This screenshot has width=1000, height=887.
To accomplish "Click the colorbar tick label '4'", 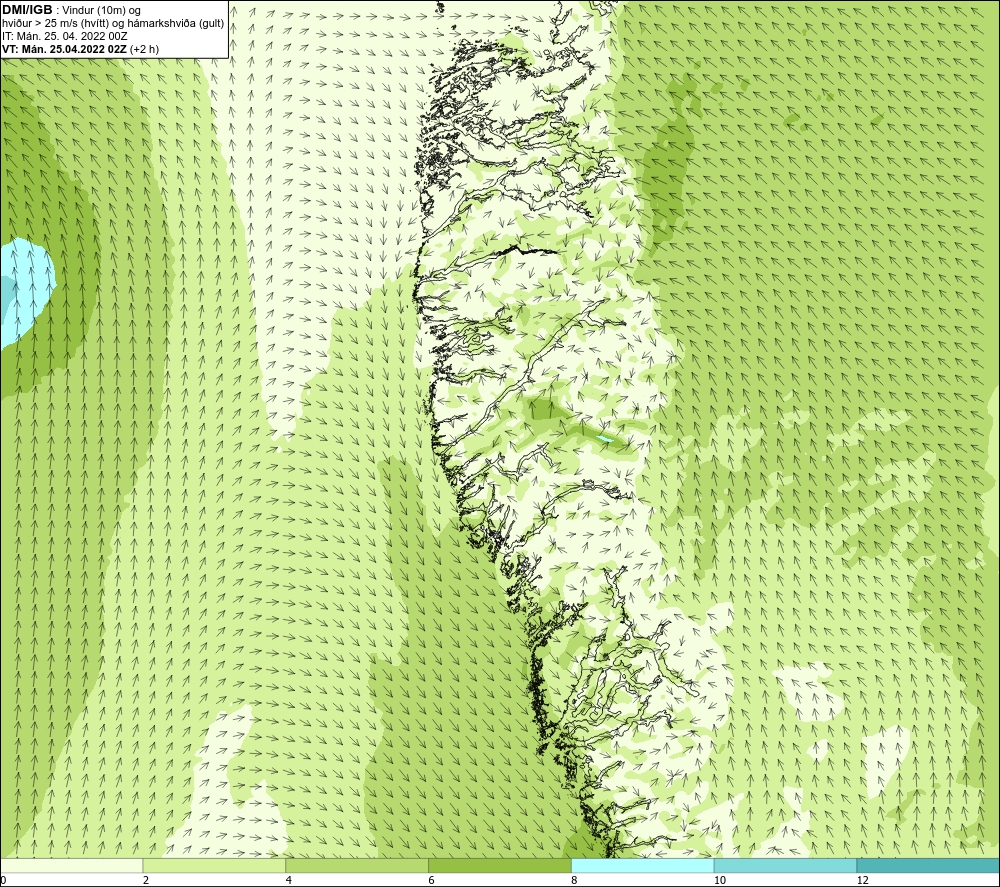I will point(289,880).
